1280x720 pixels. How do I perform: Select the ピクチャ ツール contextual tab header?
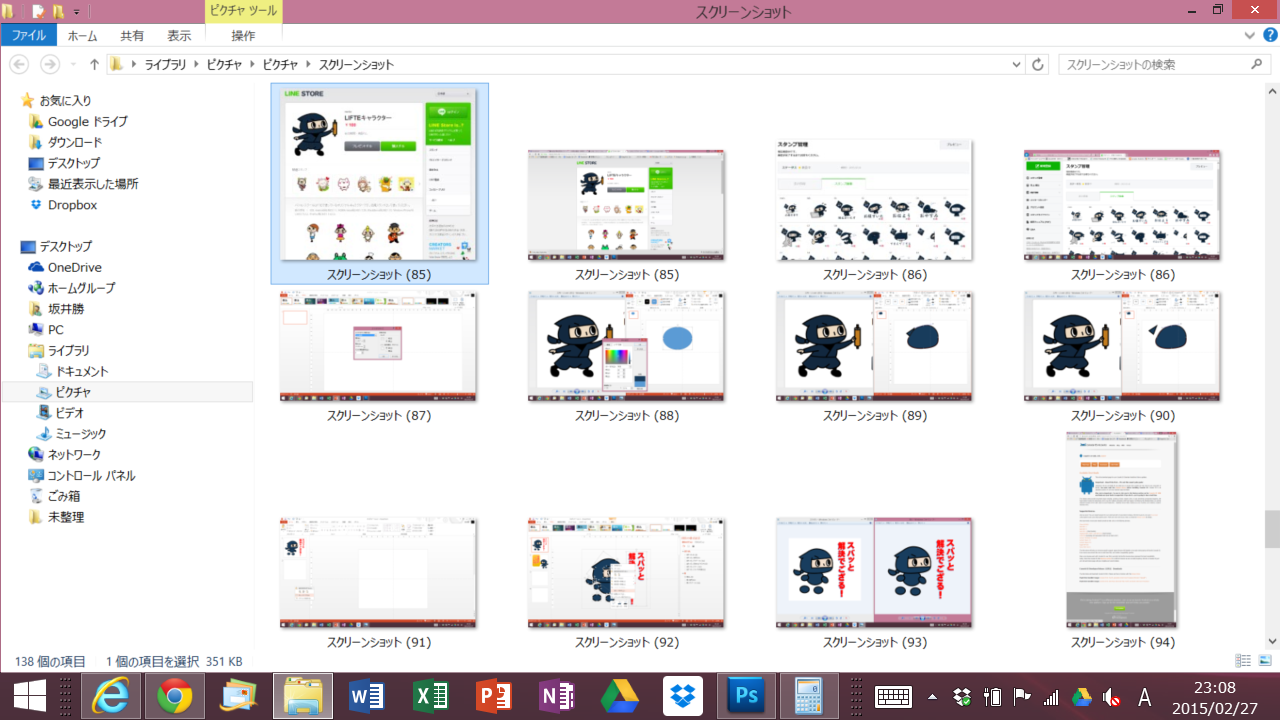pyautogui.click(x=243, y=10)
